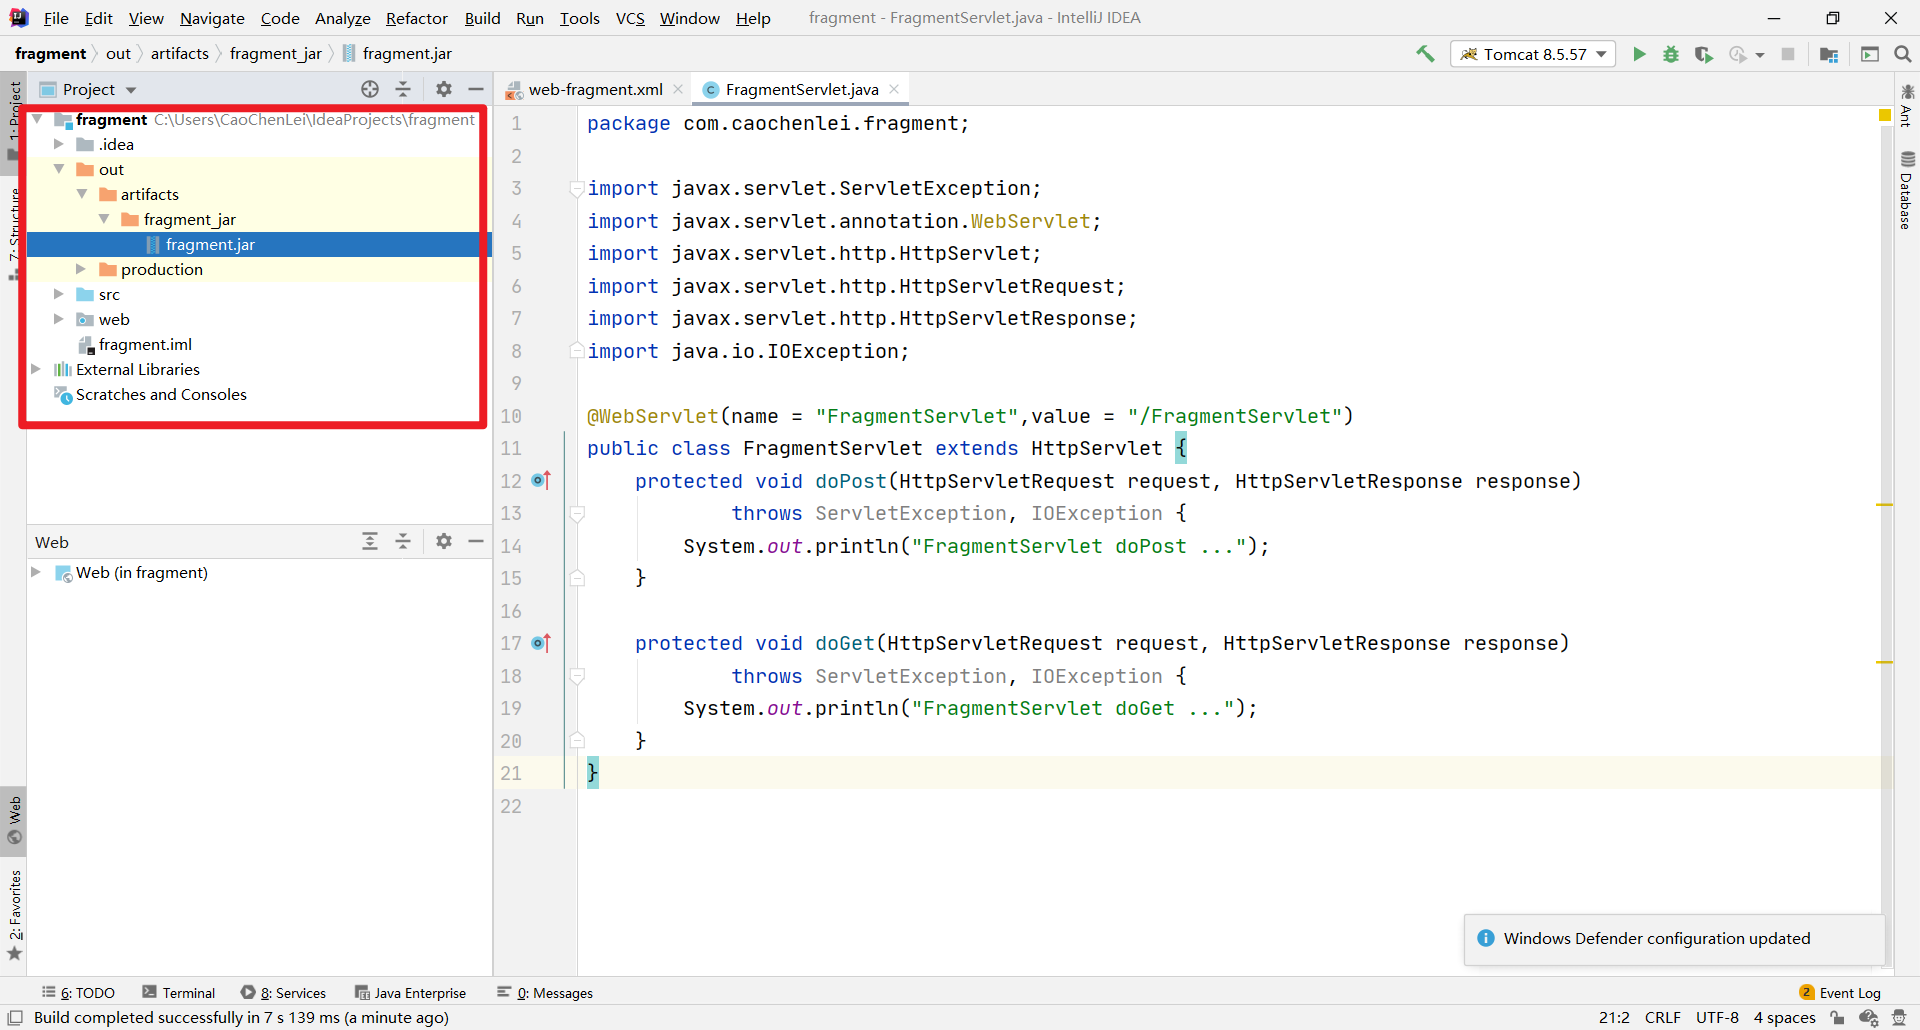Open the Refactor menu
The image size is (1920, 1030).
(417, 18)
